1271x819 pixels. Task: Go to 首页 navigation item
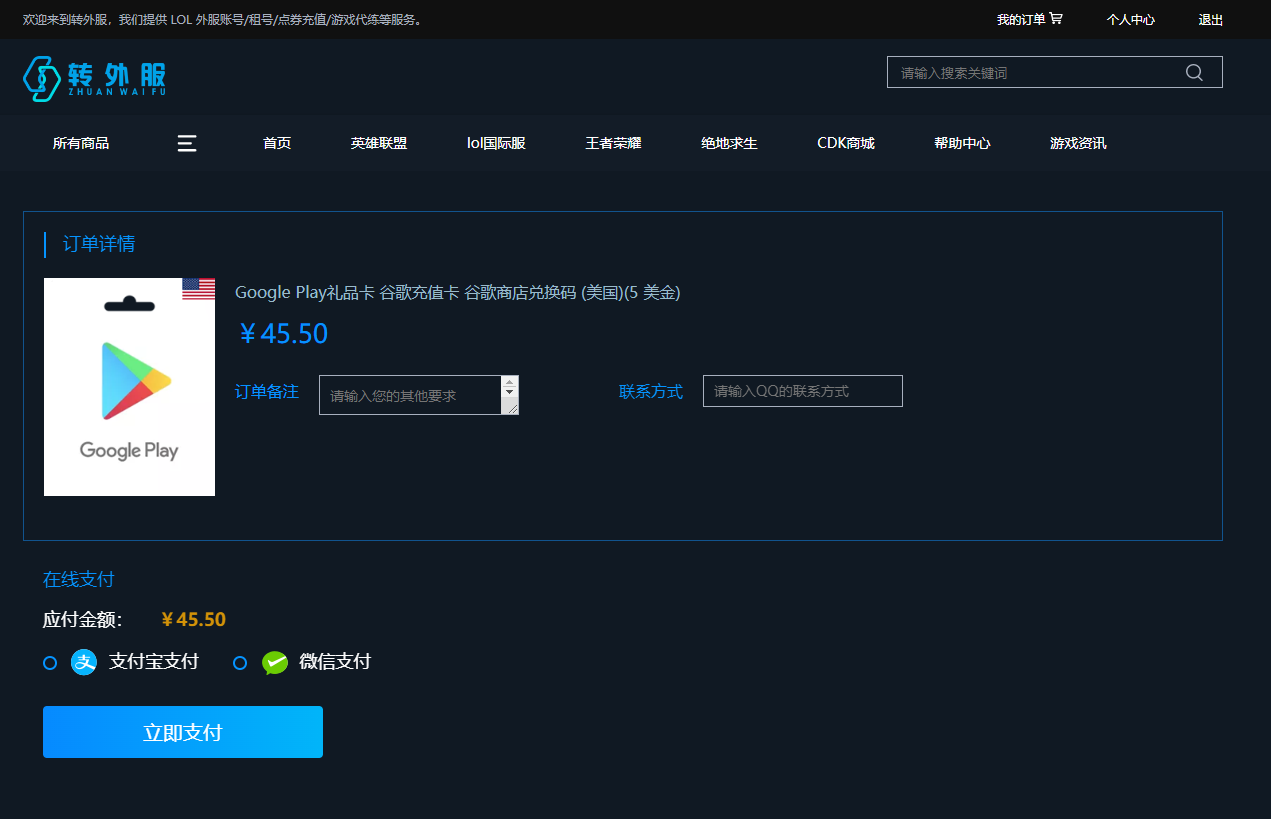(277, 143)
